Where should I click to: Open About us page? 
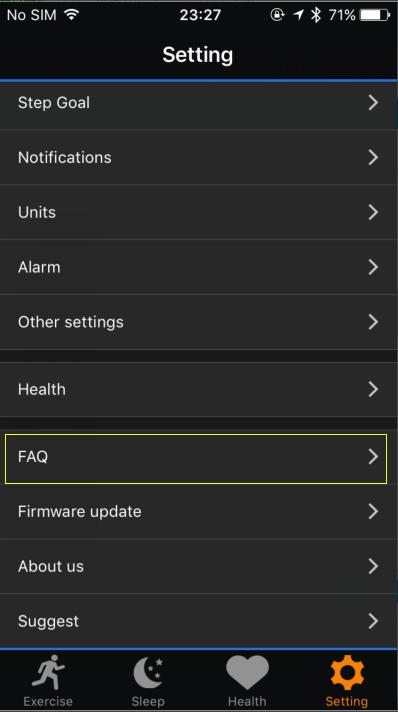(199, 566)
